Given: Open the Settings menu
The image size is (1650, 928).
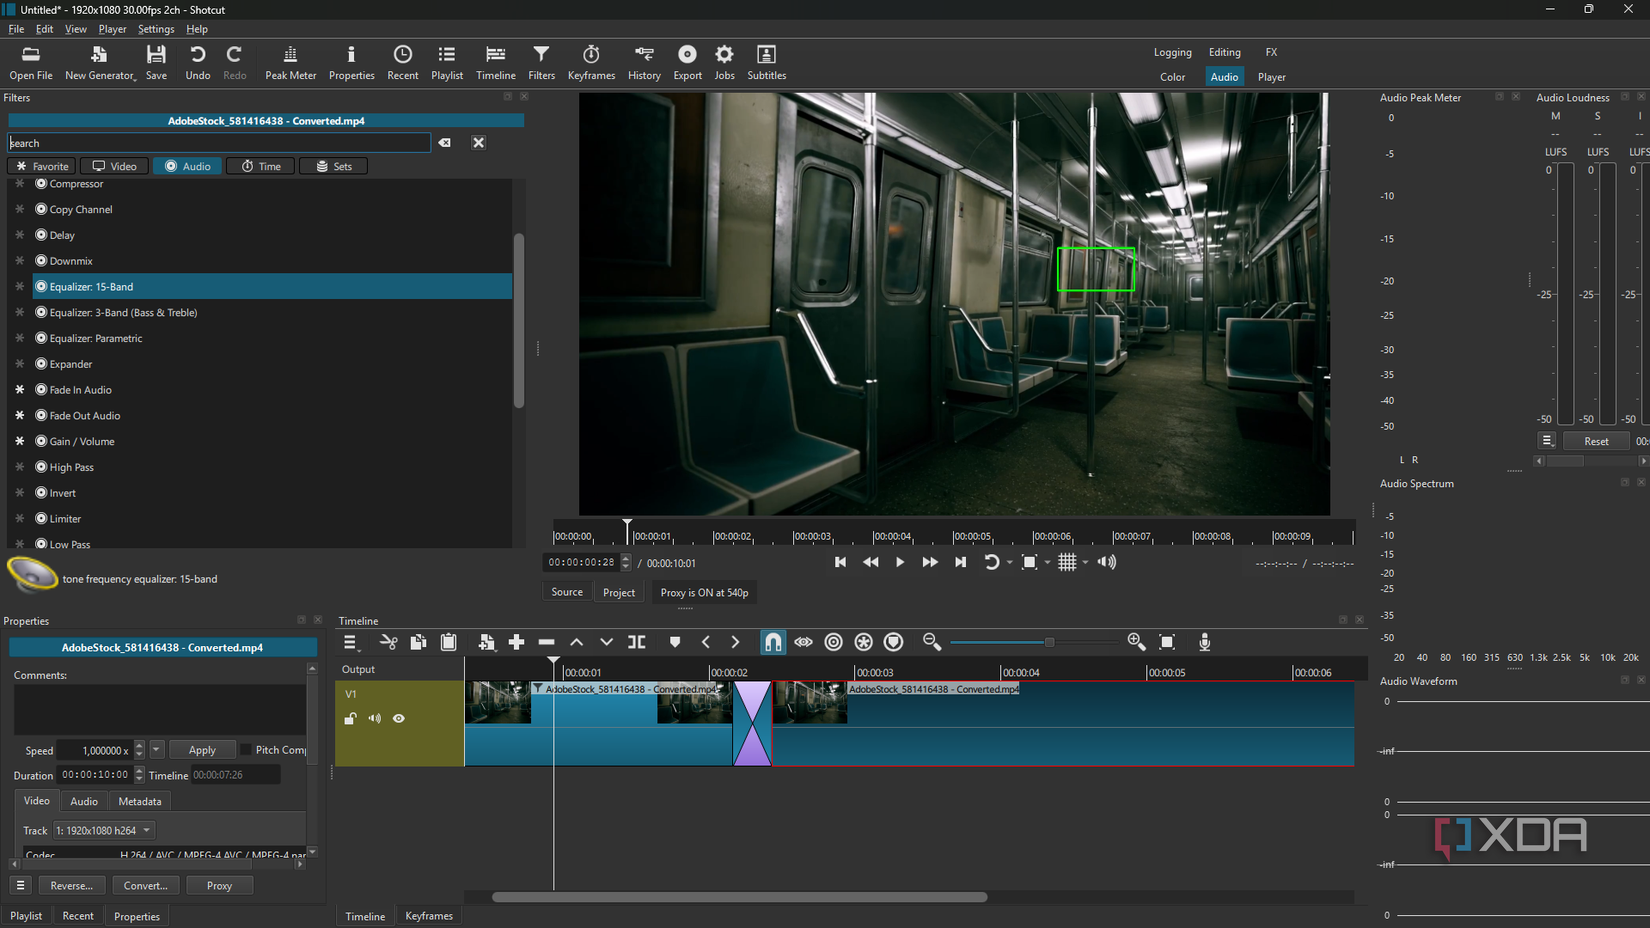Looking at the screenshot, I should point(155,29).
